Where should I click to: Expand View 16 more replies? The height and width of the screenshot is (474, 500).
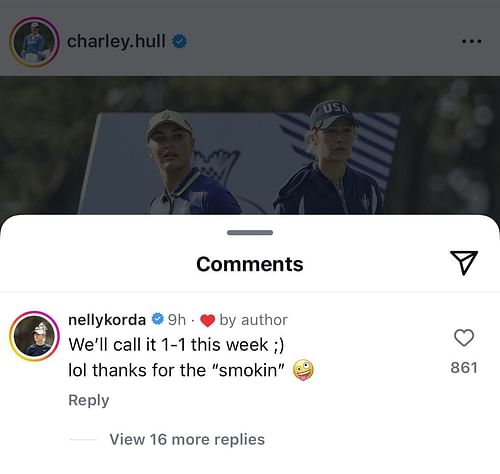(x=187, y=439)
